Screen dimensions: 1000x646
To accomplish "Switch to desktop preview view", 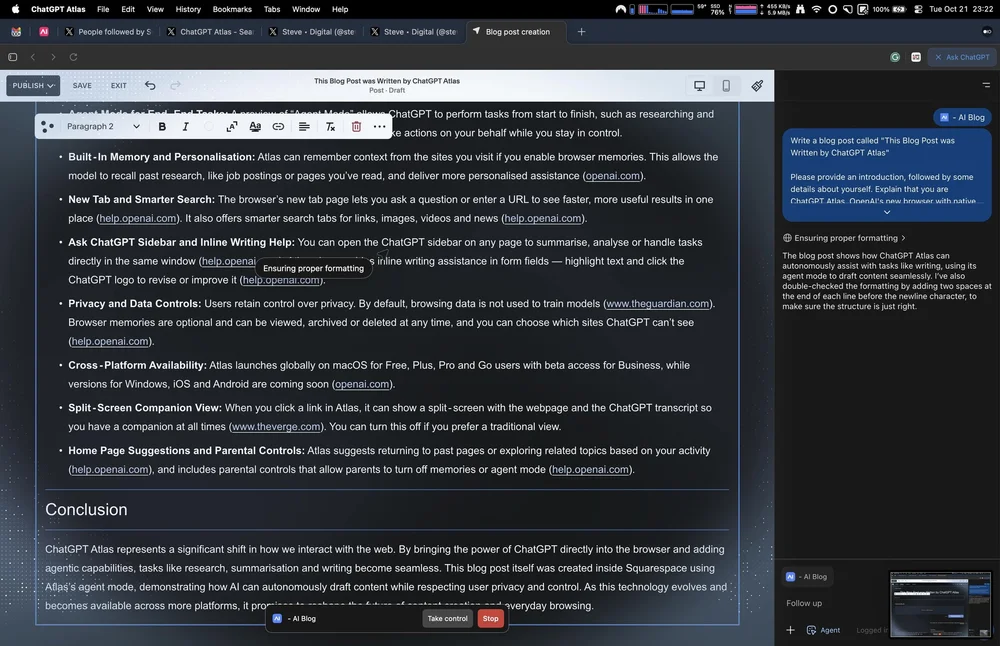I will [x=700, y=85].
